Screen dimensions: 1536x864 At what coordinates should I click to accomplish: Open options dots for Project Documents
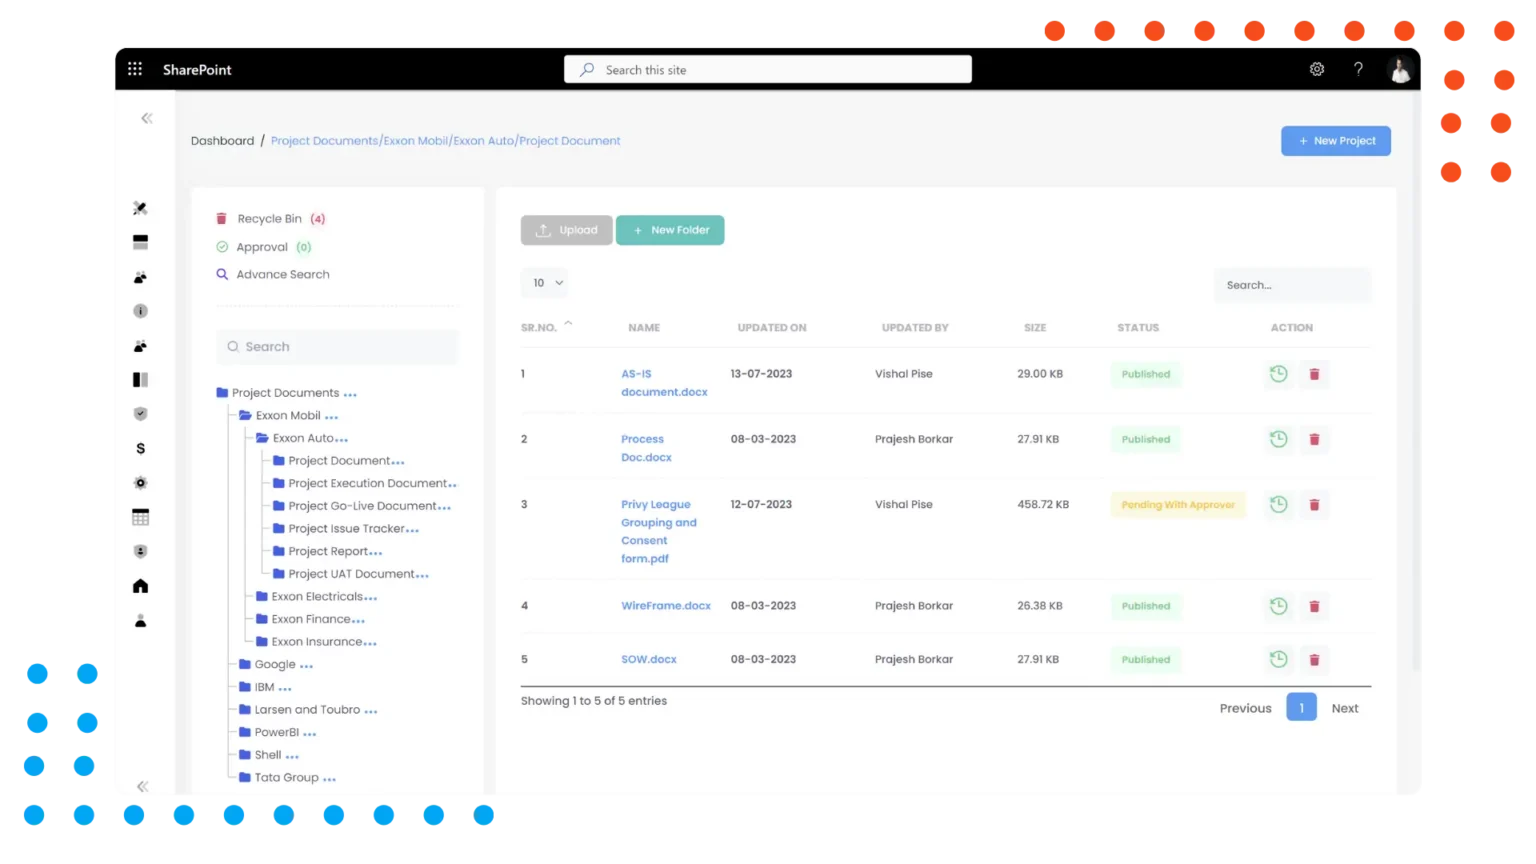(350, 395)
